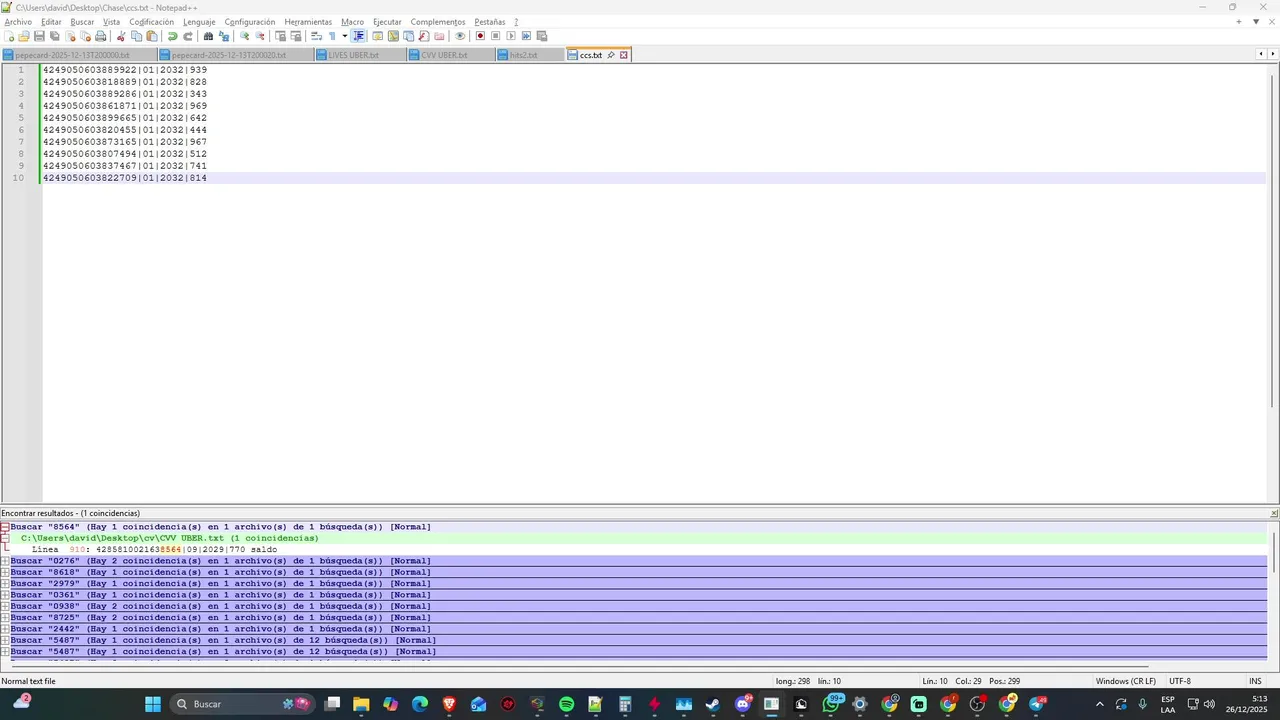Click the Print toolbar icon
The width and height of the screenshot is (1280, 720).
click(x=101, y=36)
